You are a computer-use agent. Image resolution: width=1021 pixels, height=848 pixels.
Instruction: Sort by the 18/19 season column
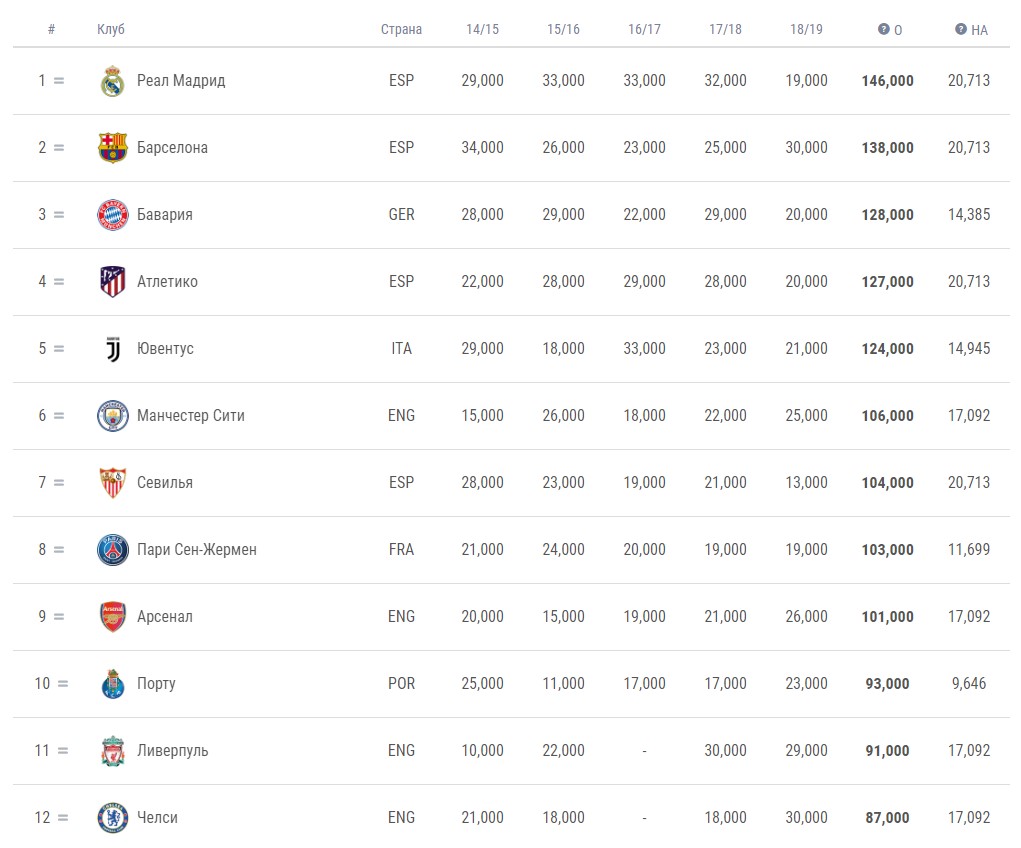click(x=806, y=29)
